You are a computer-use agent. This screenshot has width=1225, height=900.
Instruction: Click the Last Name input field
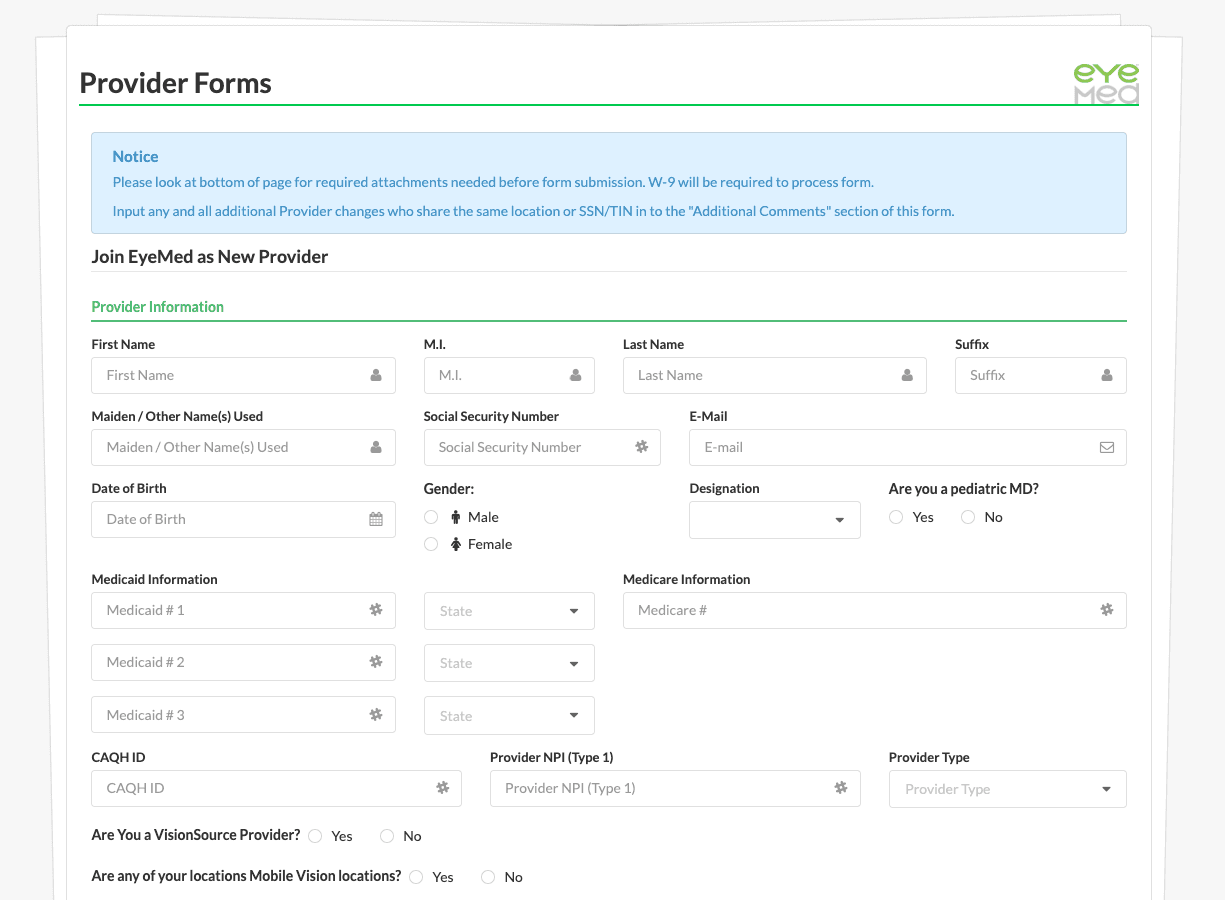[x=760, y=376]
